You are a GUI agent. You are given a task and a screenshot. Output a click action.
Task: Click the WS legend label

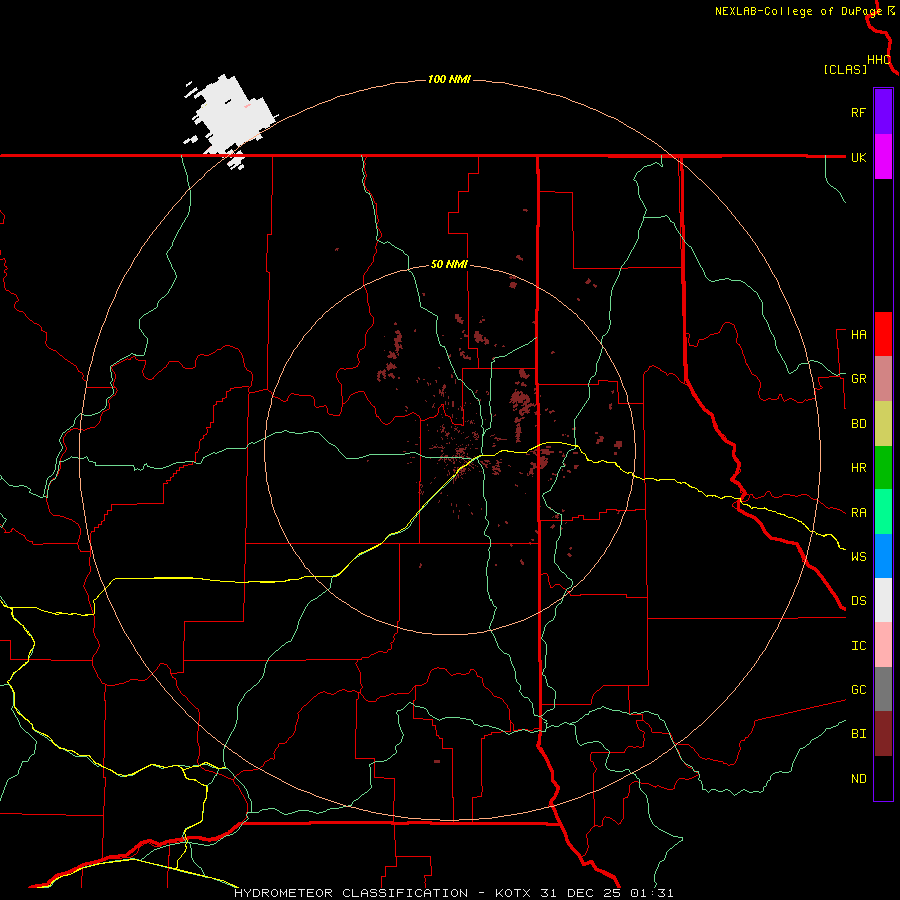point(858,557)
